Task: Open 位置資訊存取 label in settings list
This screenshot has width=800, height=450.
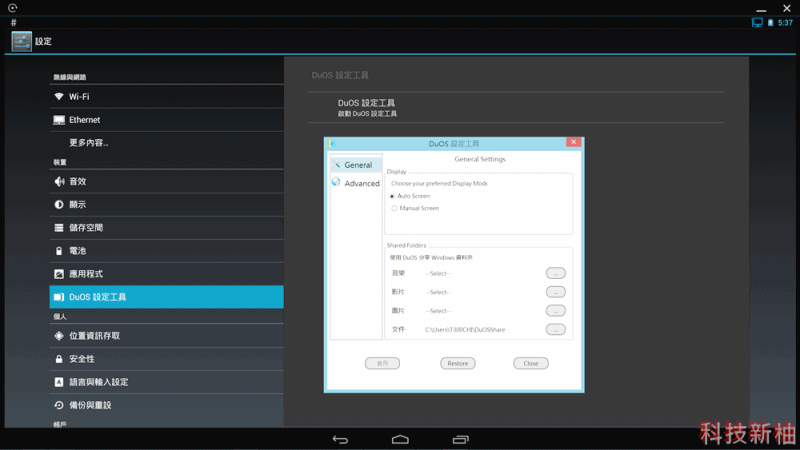Action: [94, 336]
